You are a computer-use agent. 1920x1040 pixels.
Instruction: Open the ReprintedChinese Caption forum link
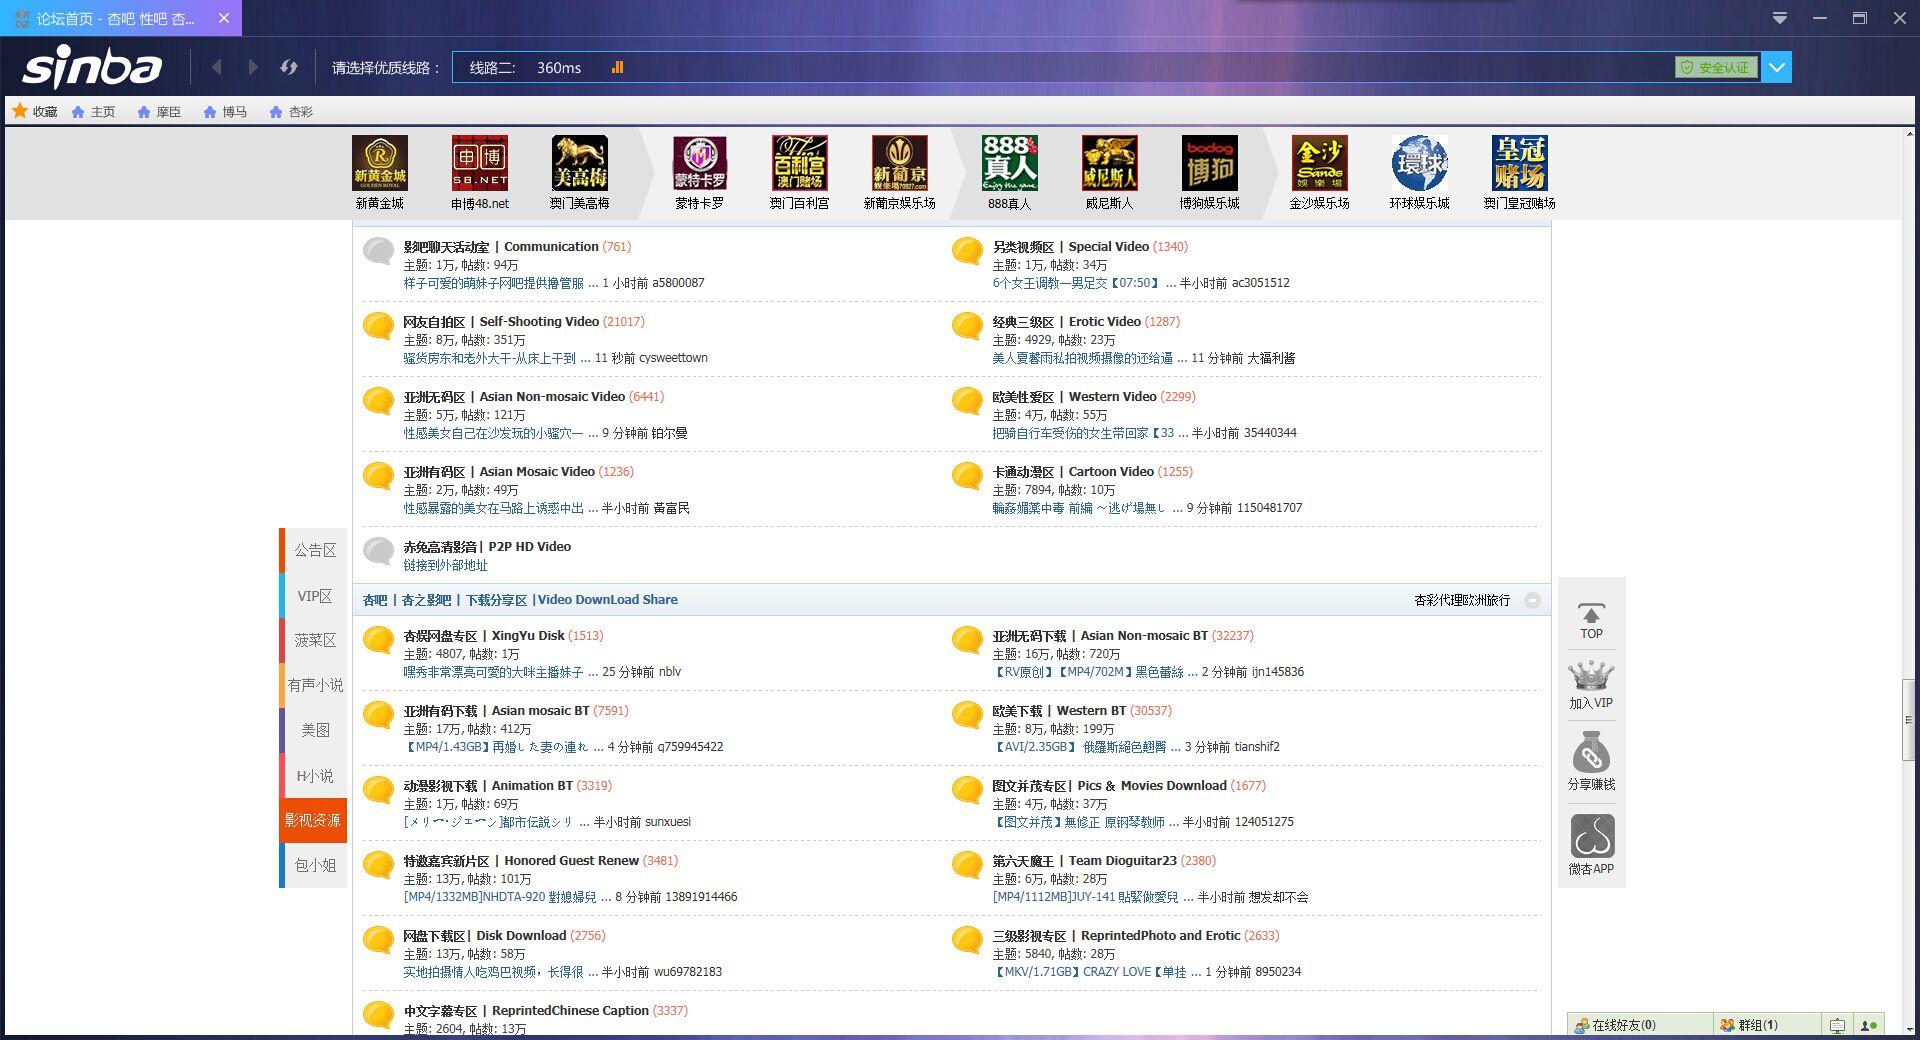pos(526,1011)
